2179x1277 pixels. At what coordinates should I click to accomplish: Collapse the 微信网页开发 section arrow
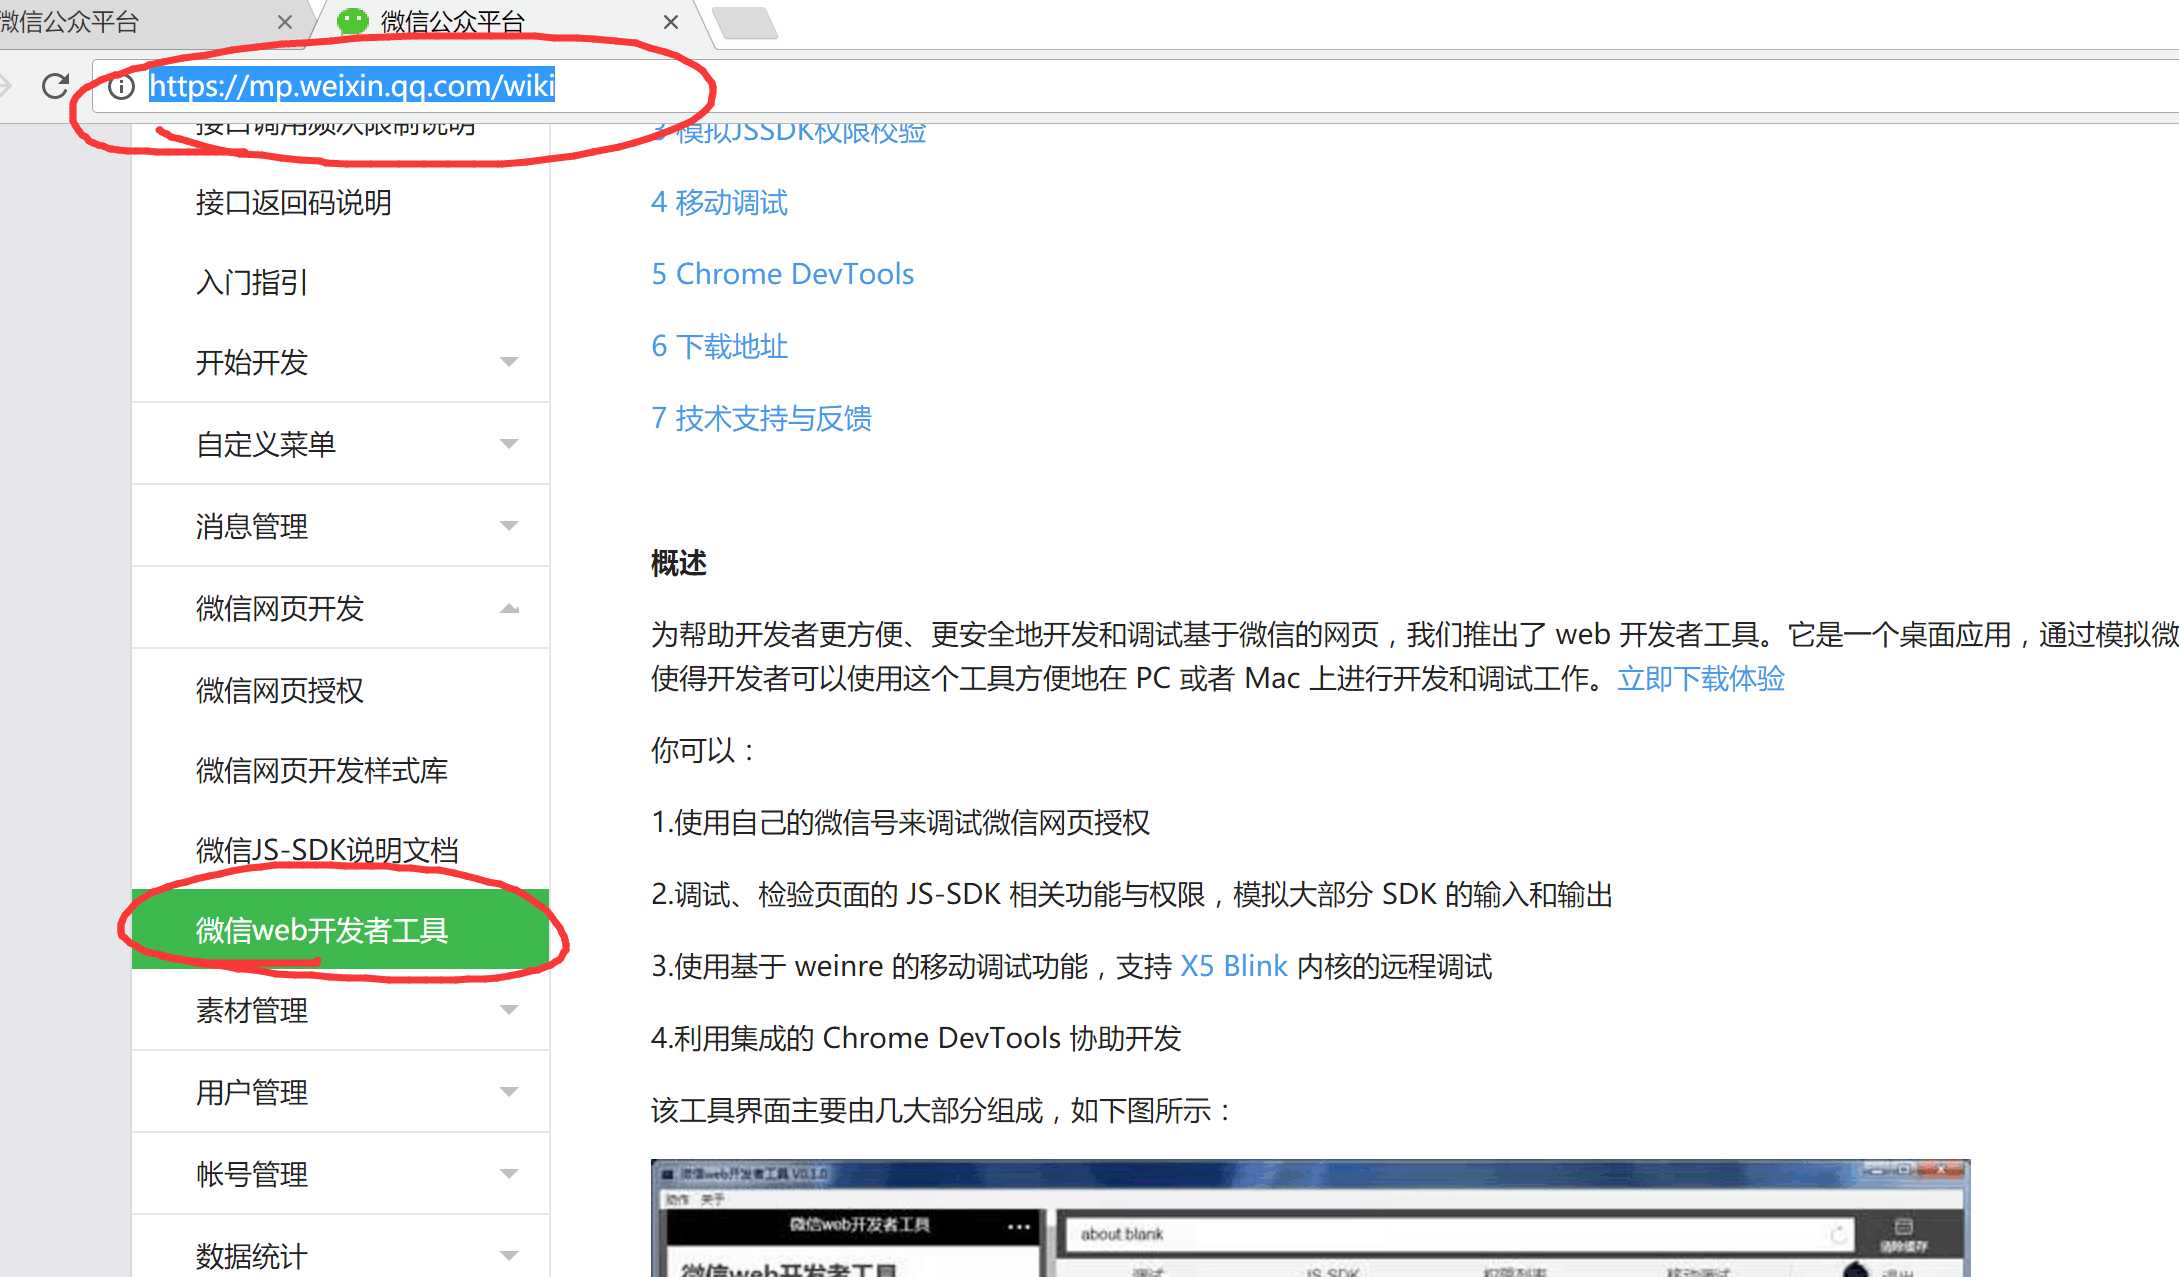coord(509,608)
